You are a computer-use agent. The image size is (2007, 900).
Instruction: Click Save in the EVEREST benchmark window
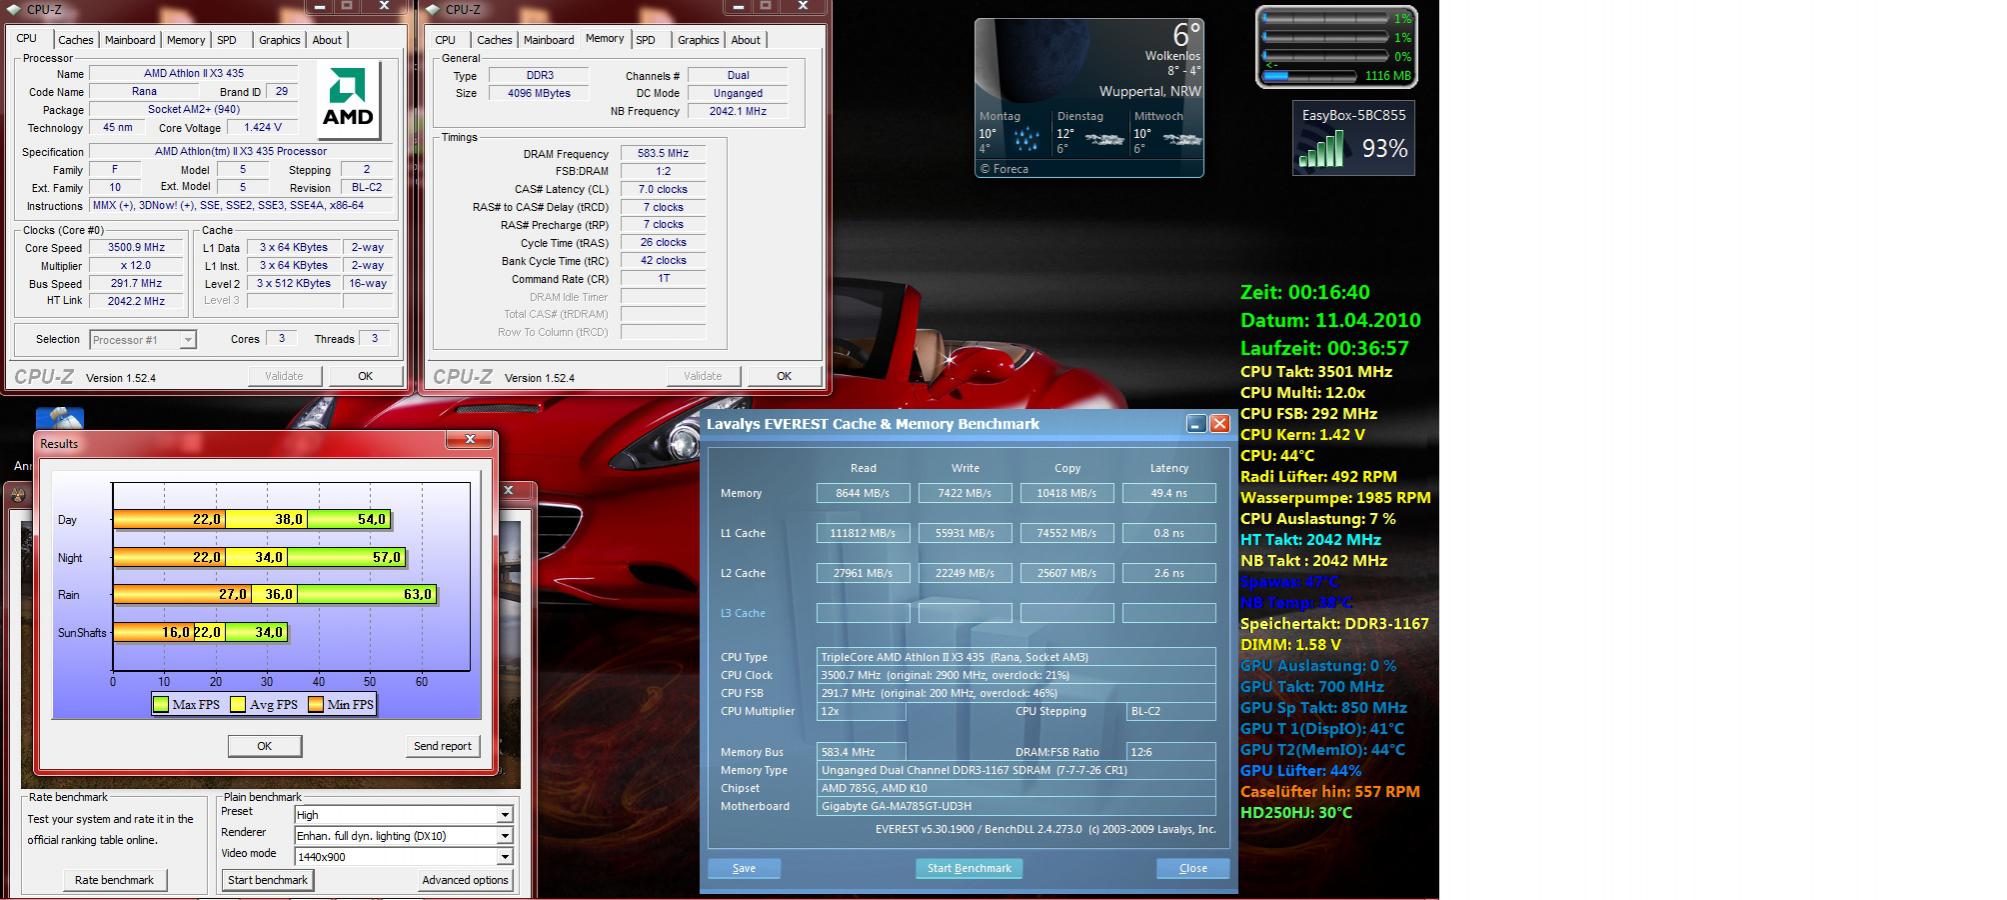tap(744, 868)
